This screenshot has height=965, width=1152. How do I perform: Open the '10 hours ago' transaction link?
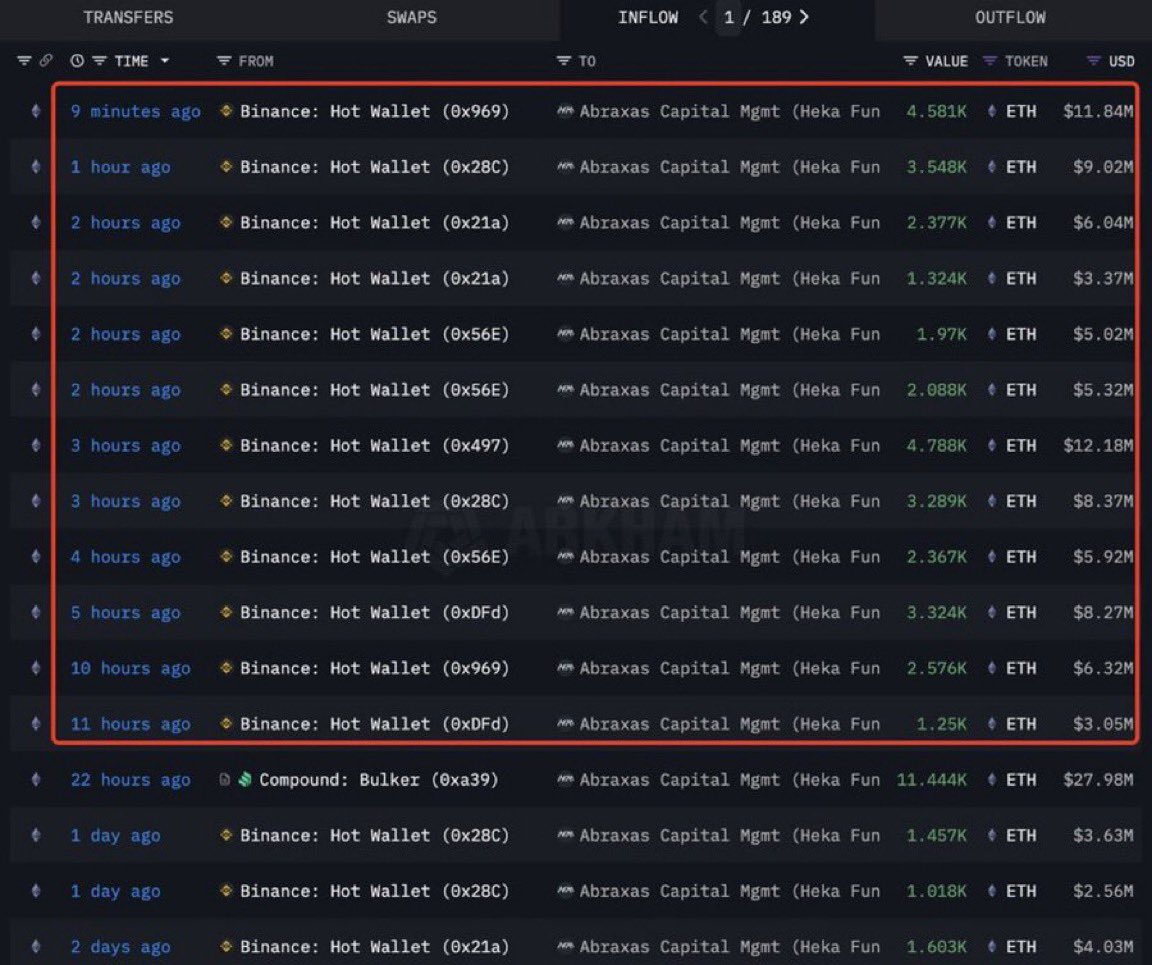pos(130,669)
